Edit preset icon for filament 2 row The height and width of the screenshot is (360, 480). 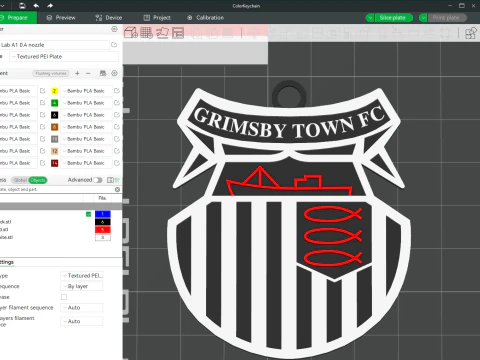[x=117, y=91]
